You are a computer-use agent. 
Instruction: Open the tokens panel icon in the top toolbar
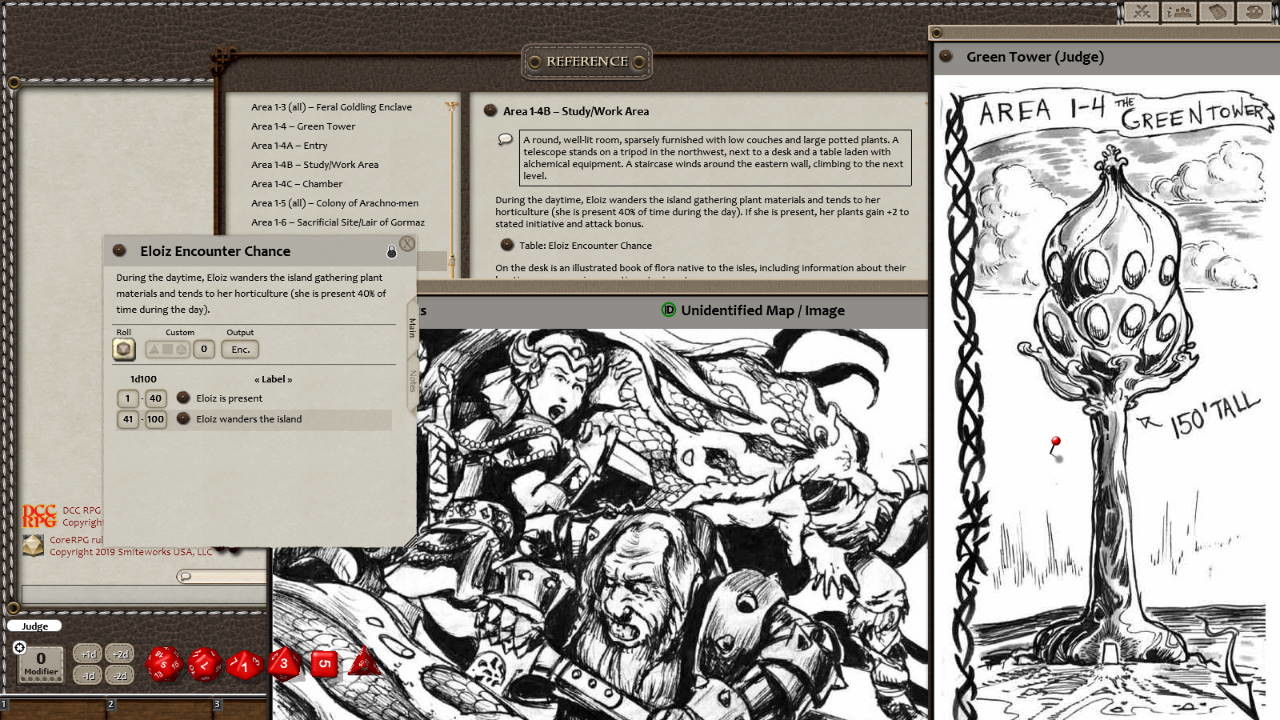1178,12
